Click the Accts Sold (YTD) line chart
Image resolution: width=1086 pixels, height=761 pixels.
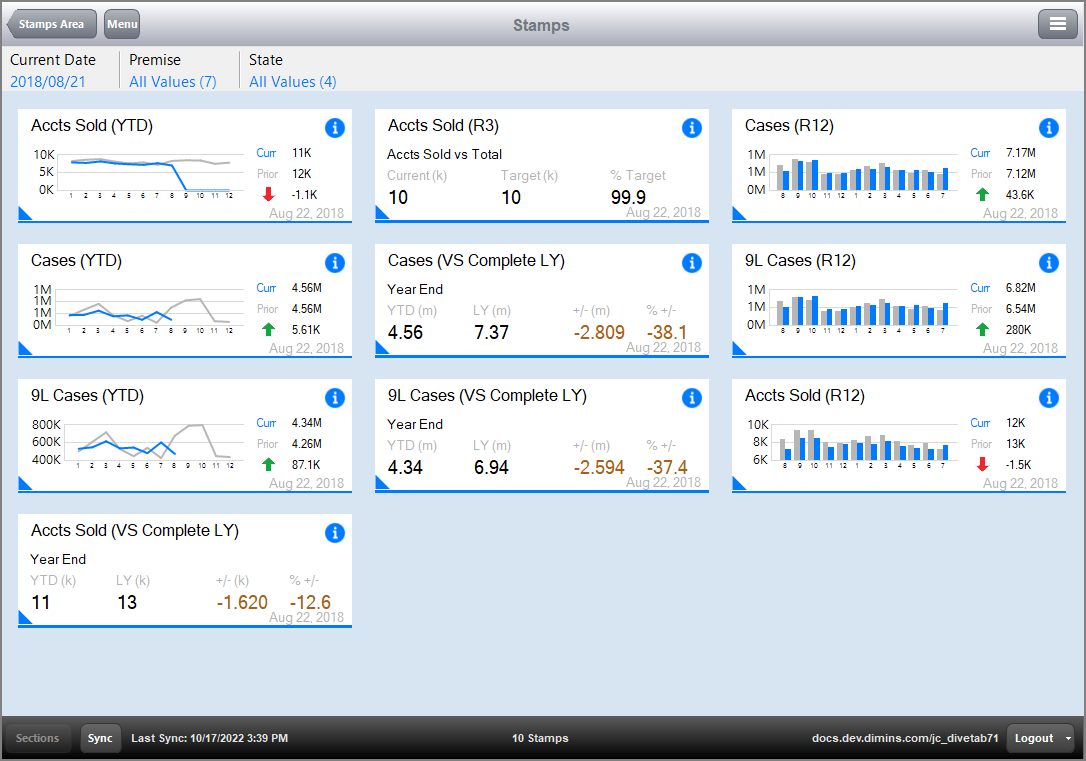coord(150,173)
